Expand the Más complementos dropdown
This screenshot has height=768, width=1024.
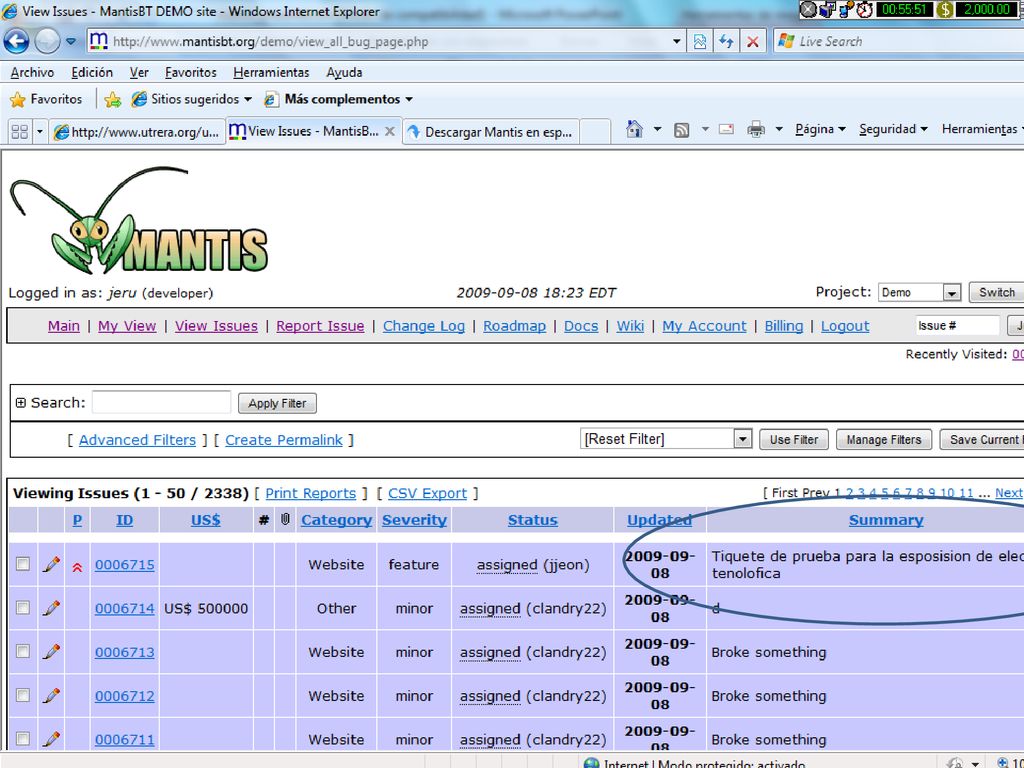click(409, 99)
